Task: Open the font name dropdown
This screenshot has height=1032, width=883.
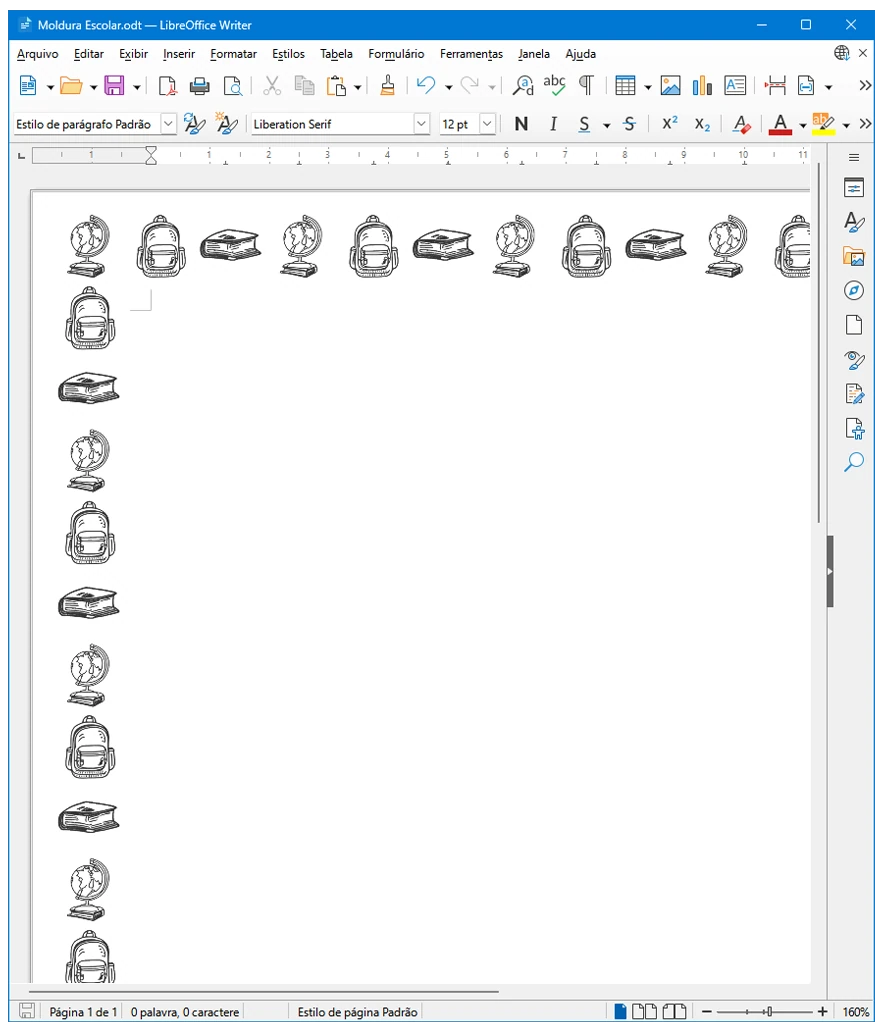Action: pos(421,124)
